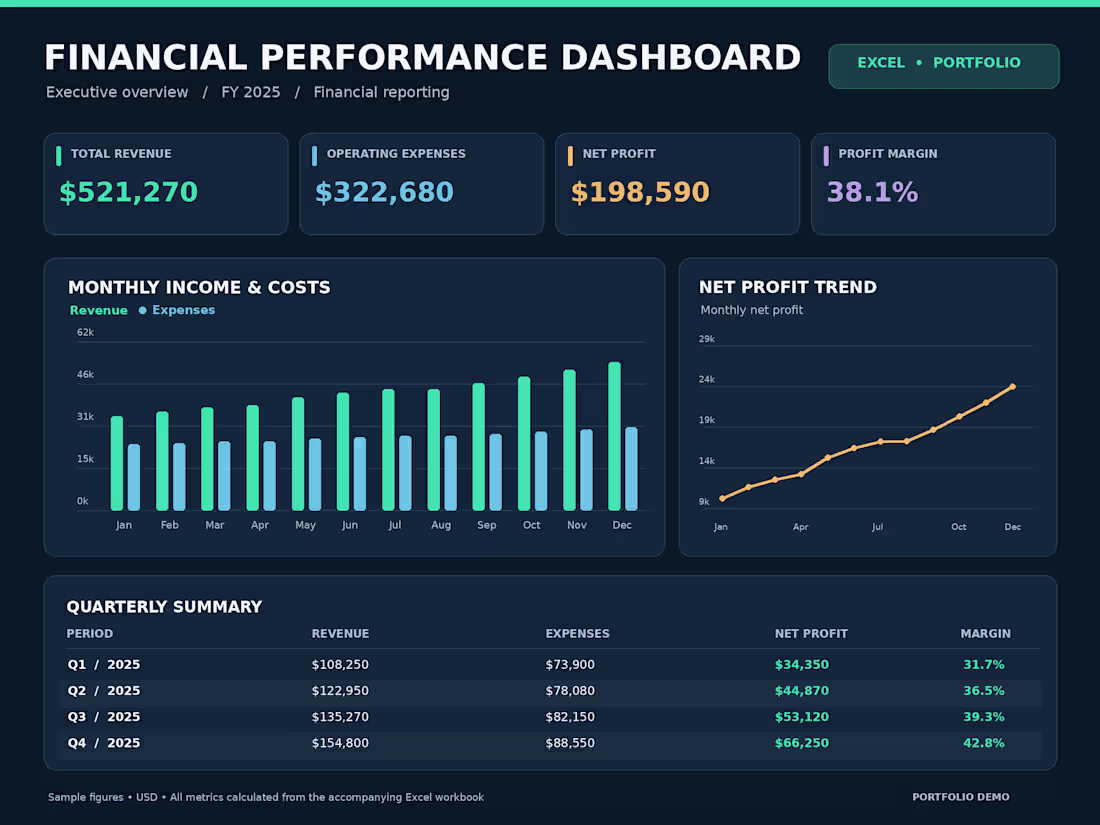Click 'FY 2025' in the subtitle
The height and width of the screenshot is (825, 1100).
250,93
